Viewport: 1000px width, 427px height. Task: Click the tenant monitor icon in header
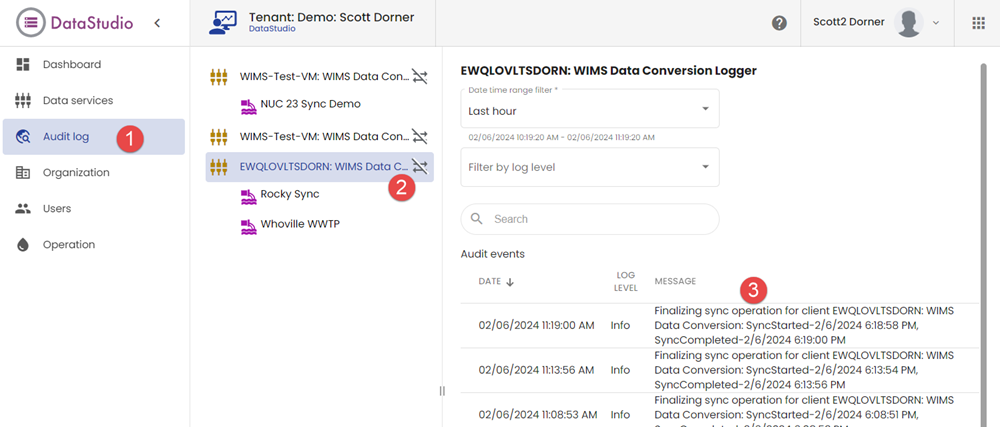[x=222, y=23]
